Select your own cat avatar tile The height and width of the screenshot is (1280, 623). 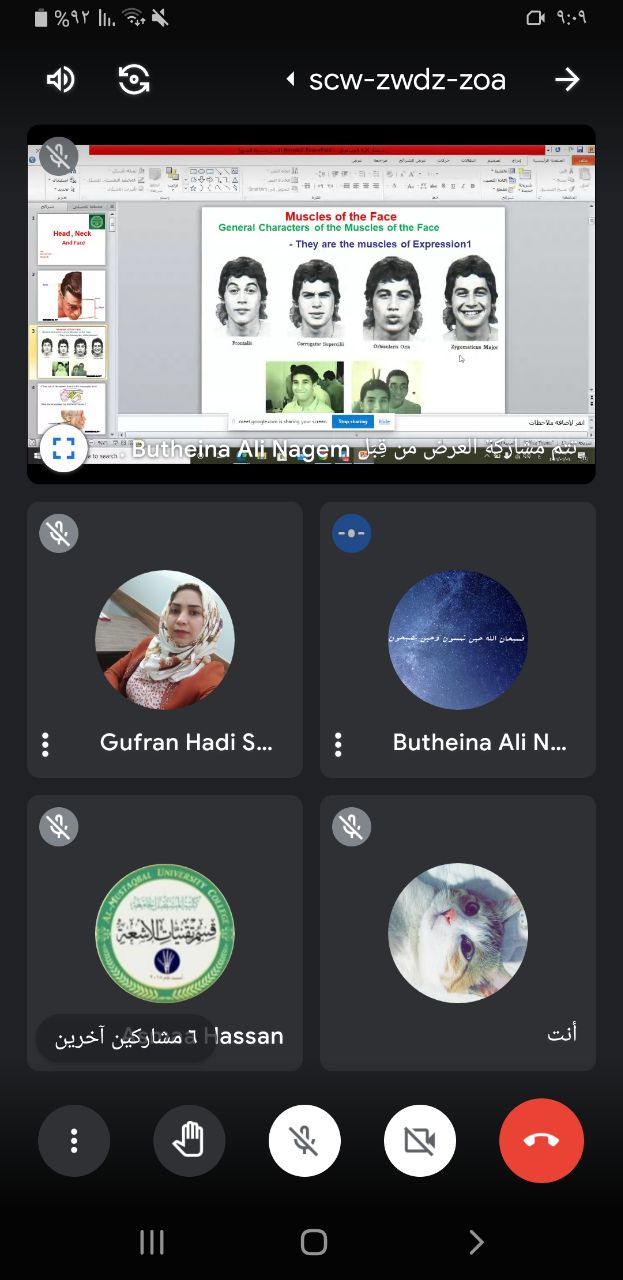[x=457, y=933]
